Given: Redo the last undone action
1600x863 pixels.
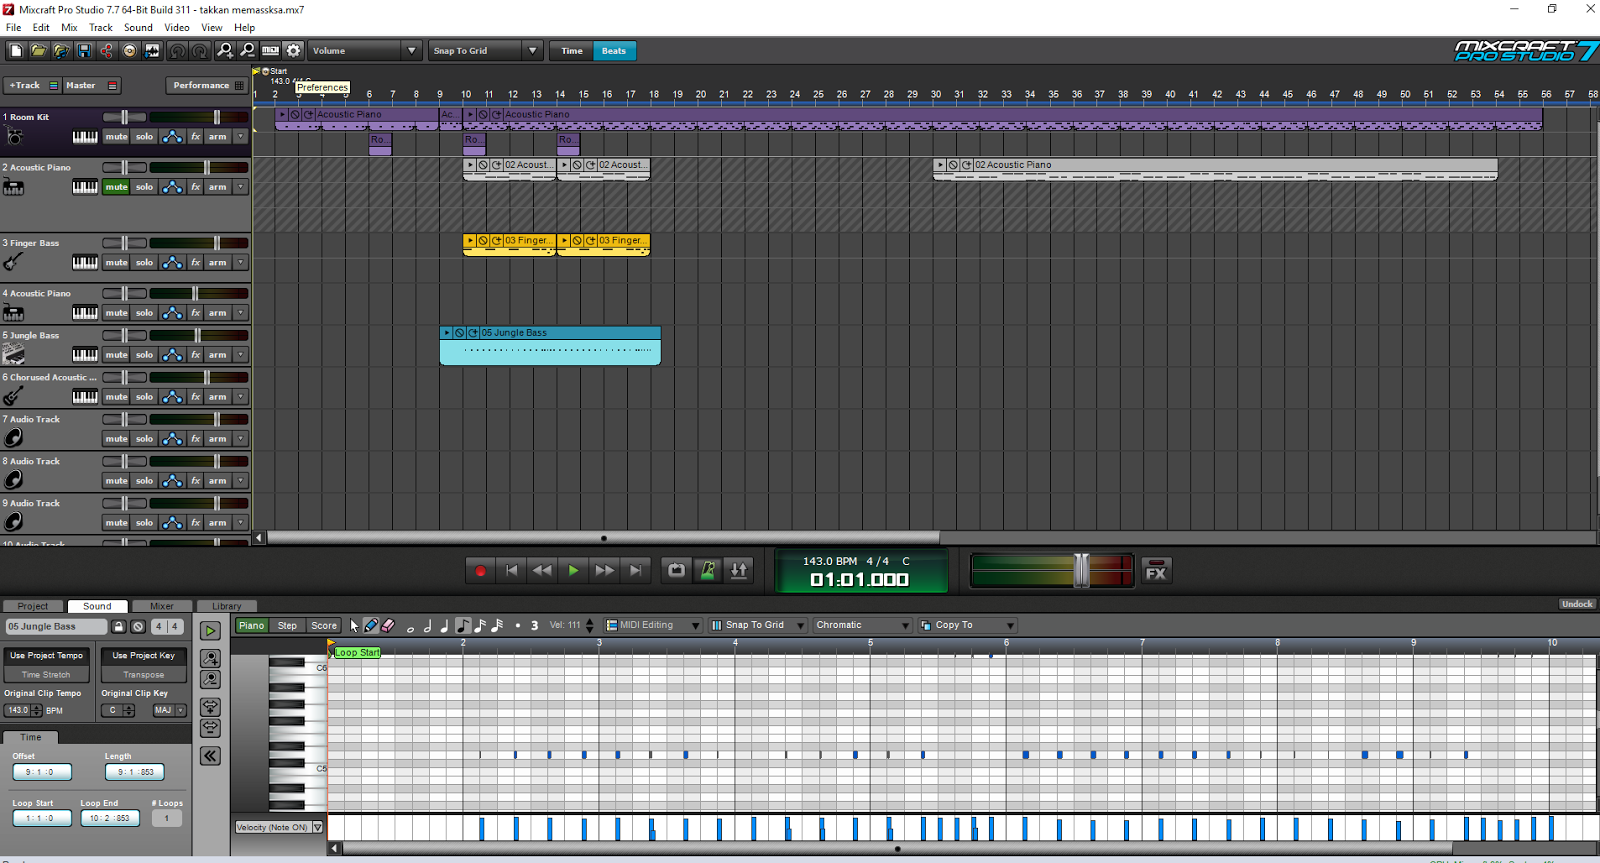Looking at the screenshot, I should [x=200, y=50].
